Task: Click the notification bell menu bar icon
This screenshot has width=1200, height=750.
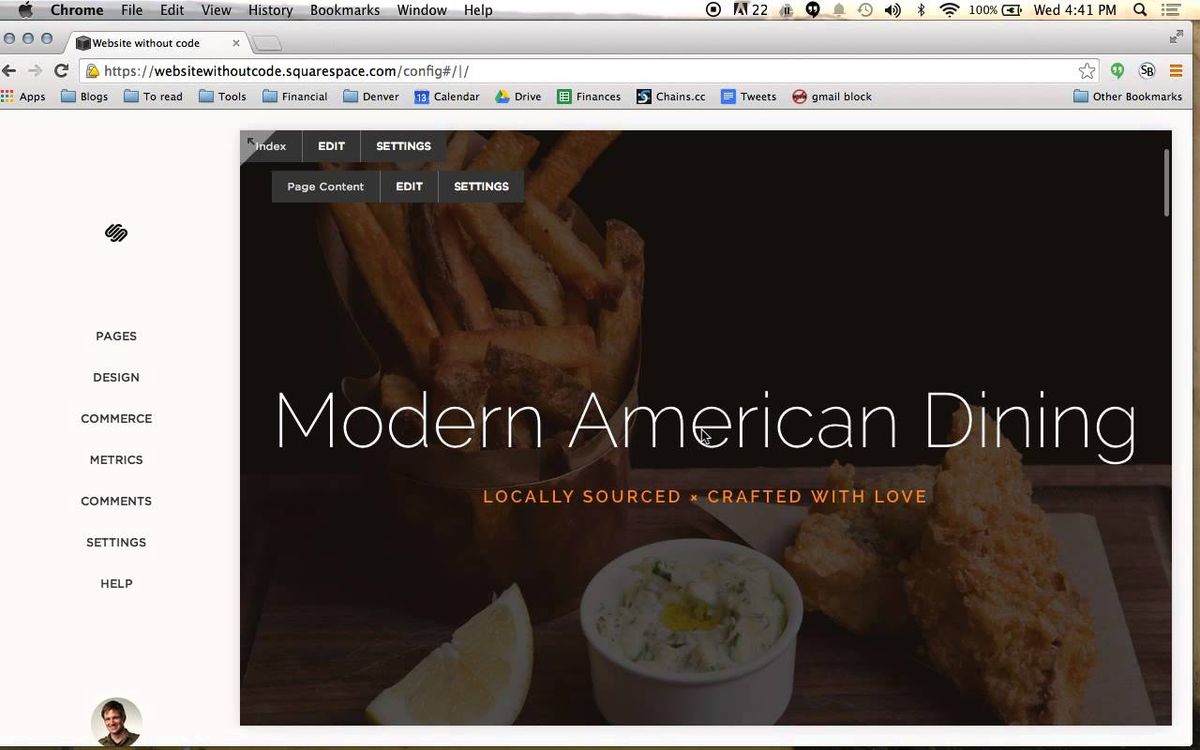Action: (839, 10)
